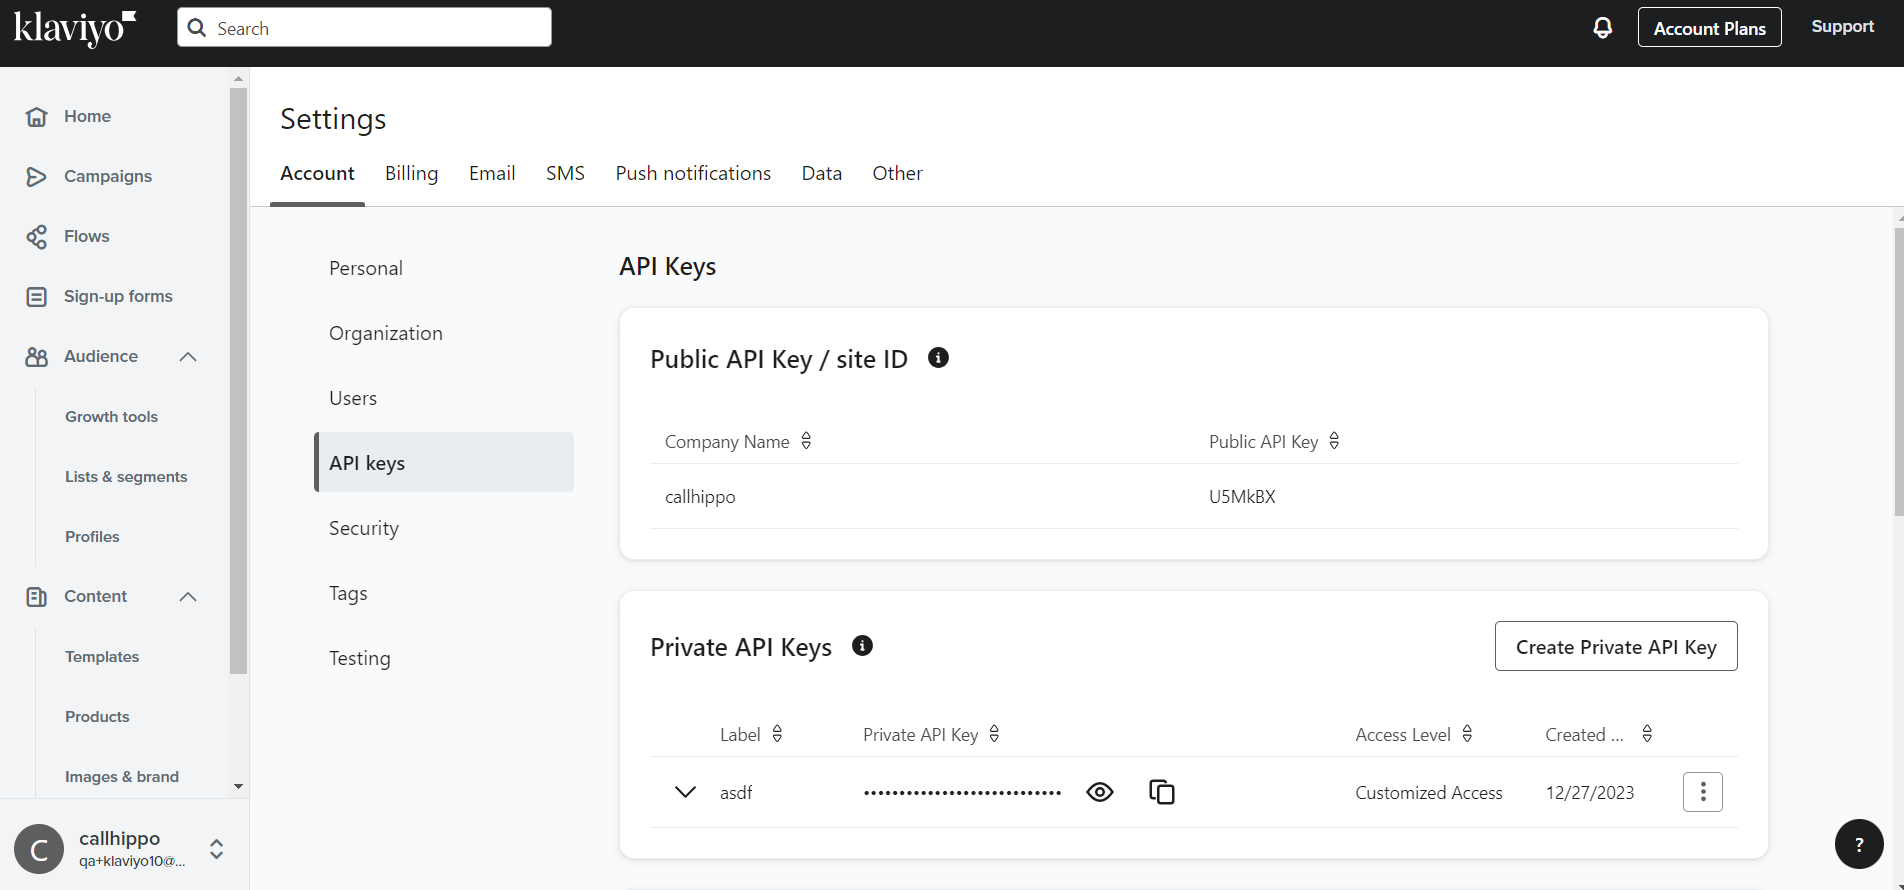Click the Home icon in sidebar
The width and height of the screenshot is (1904, 890).
point(36,116)
